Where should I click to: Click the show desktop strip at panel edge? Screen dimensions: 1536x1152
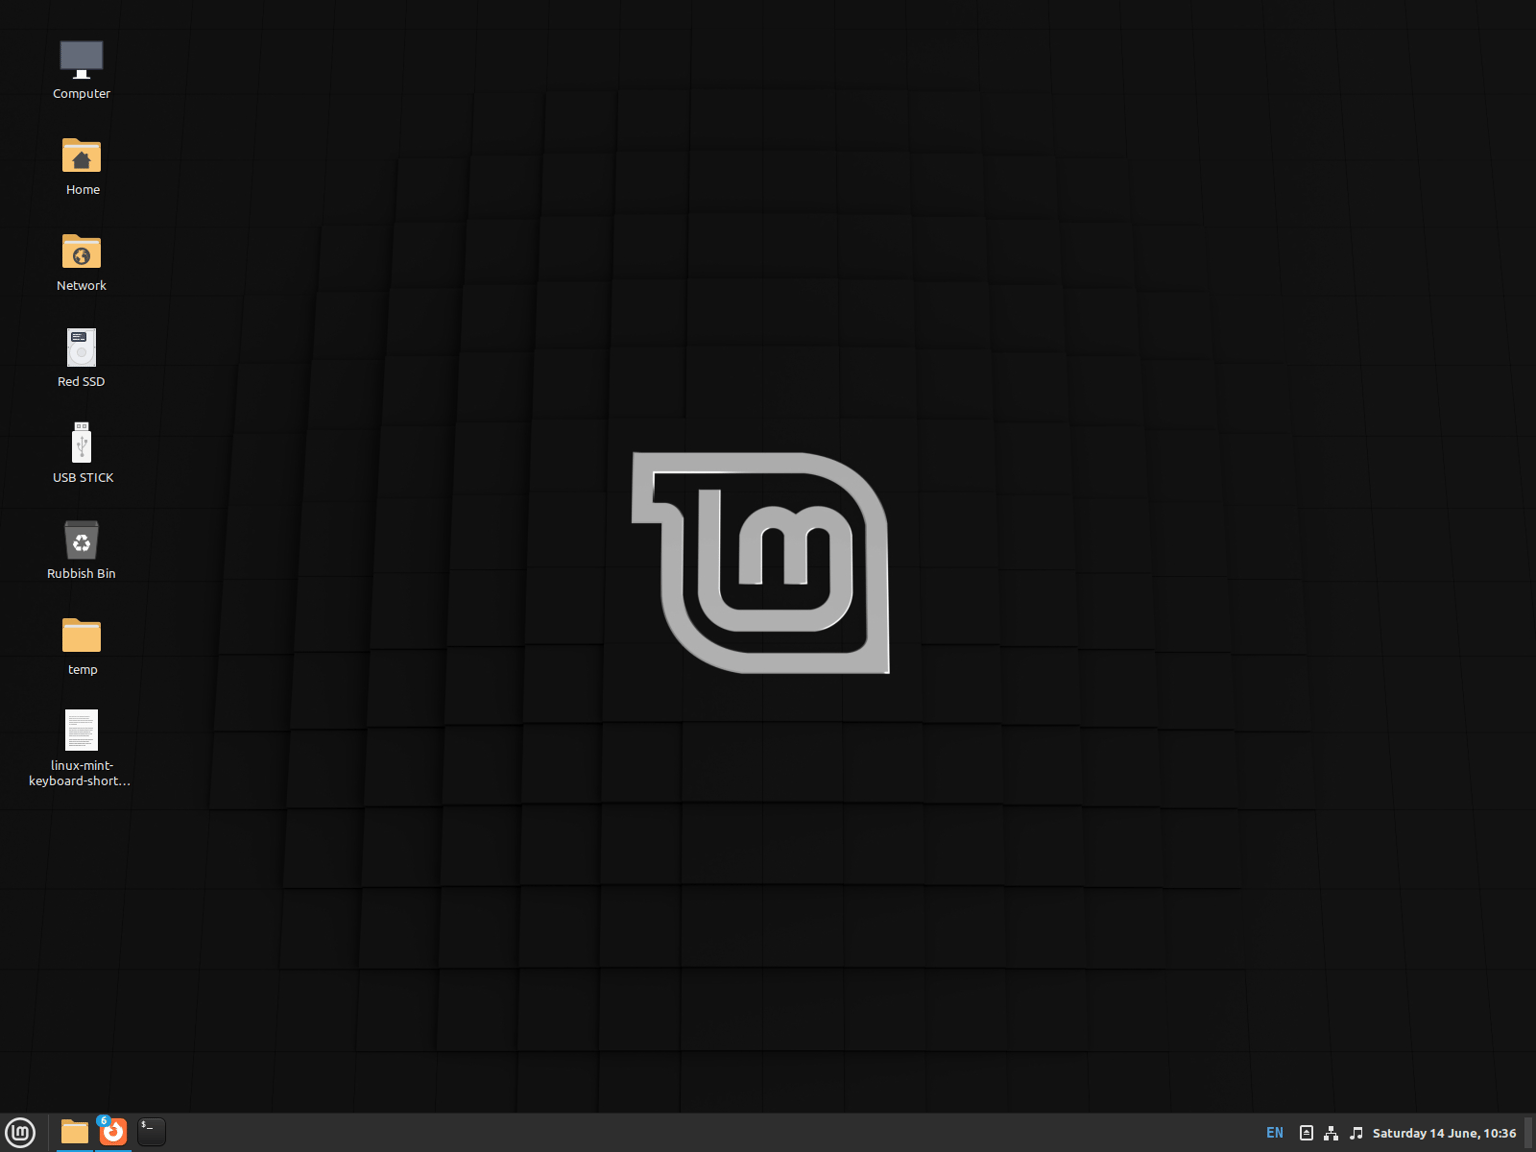point(1529,1133)
